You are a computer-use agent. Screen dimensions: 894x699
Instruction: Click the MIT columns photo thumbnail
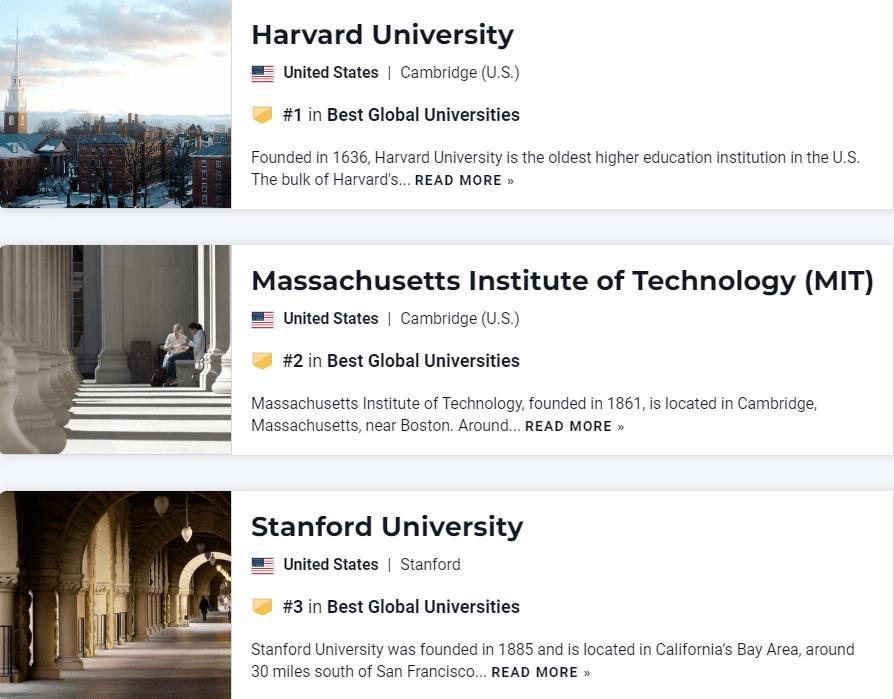[115, 348]
